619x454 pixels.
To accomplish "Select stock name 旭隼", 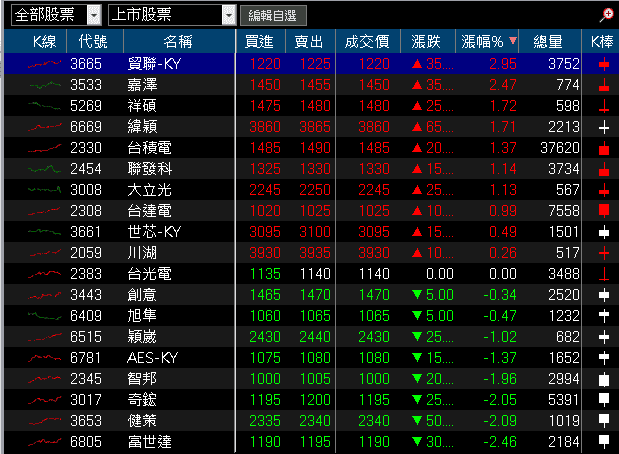I will 142,316.
